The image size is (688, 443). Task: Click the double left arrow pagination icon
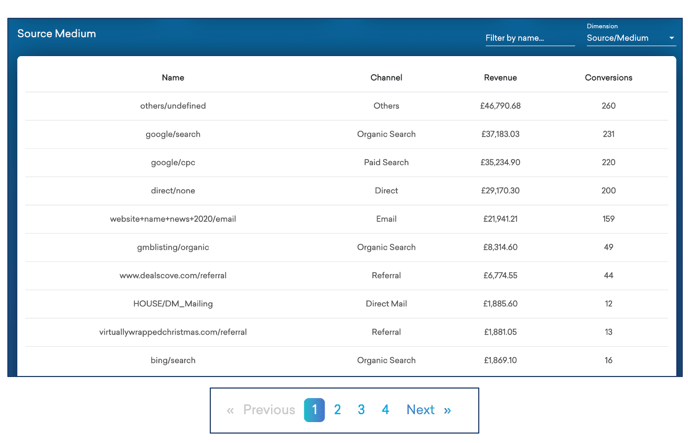pyautogui.click(x=230, y=410)
